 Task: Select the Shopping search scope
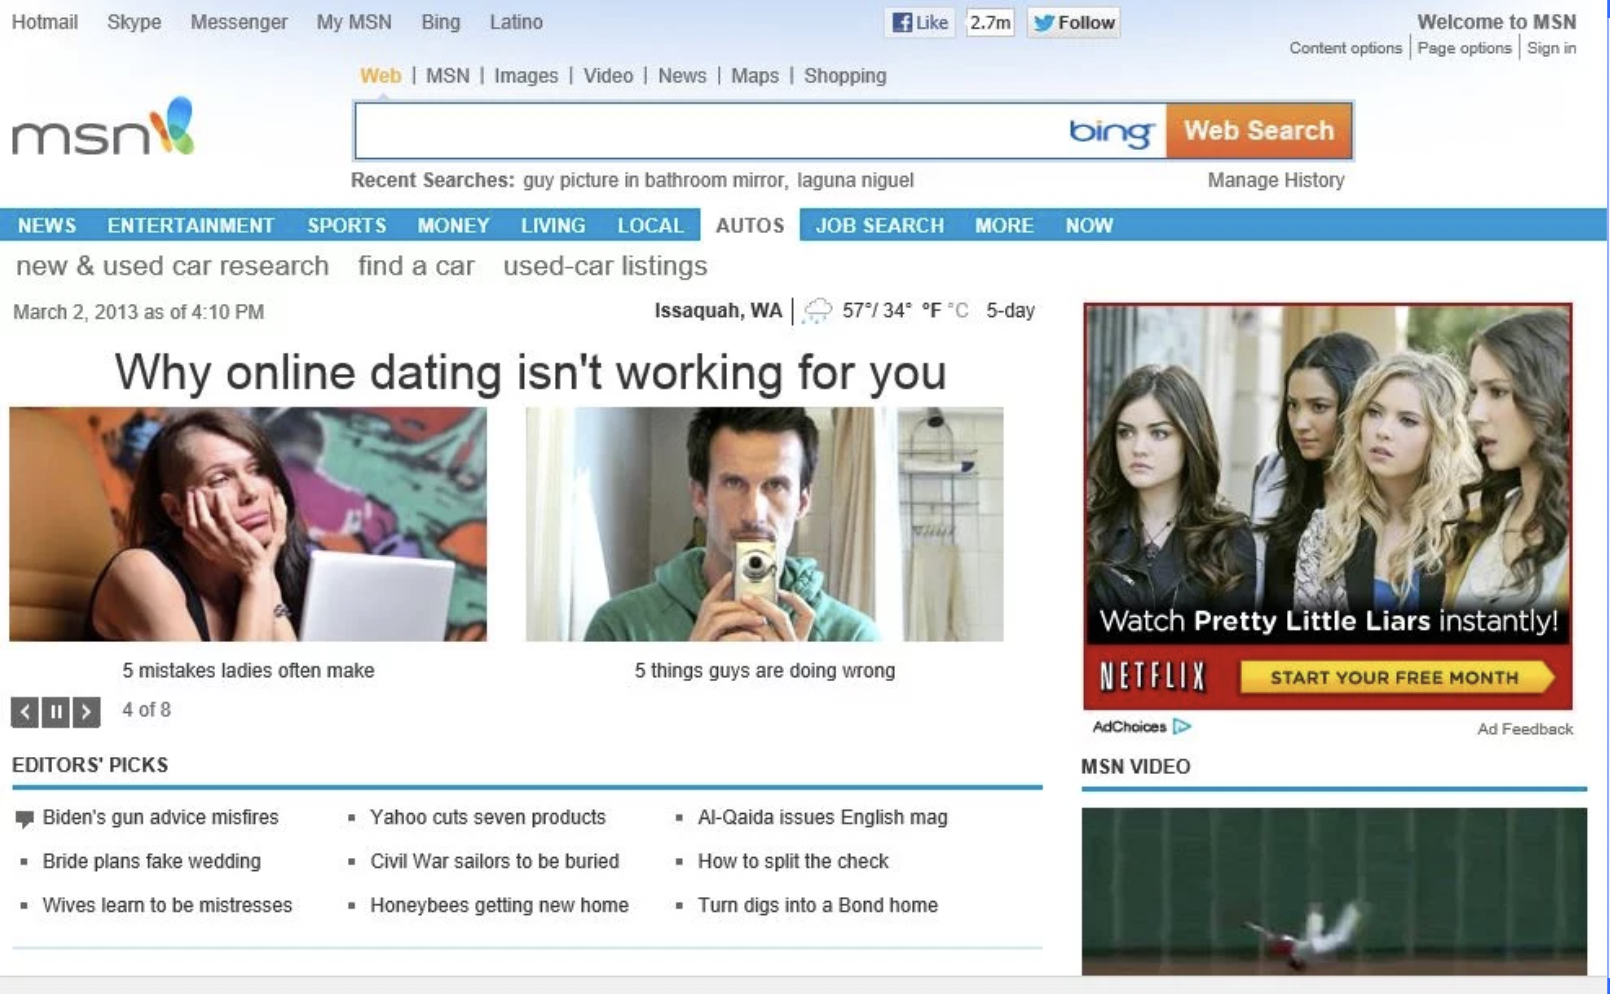click(x=845, y=76)
